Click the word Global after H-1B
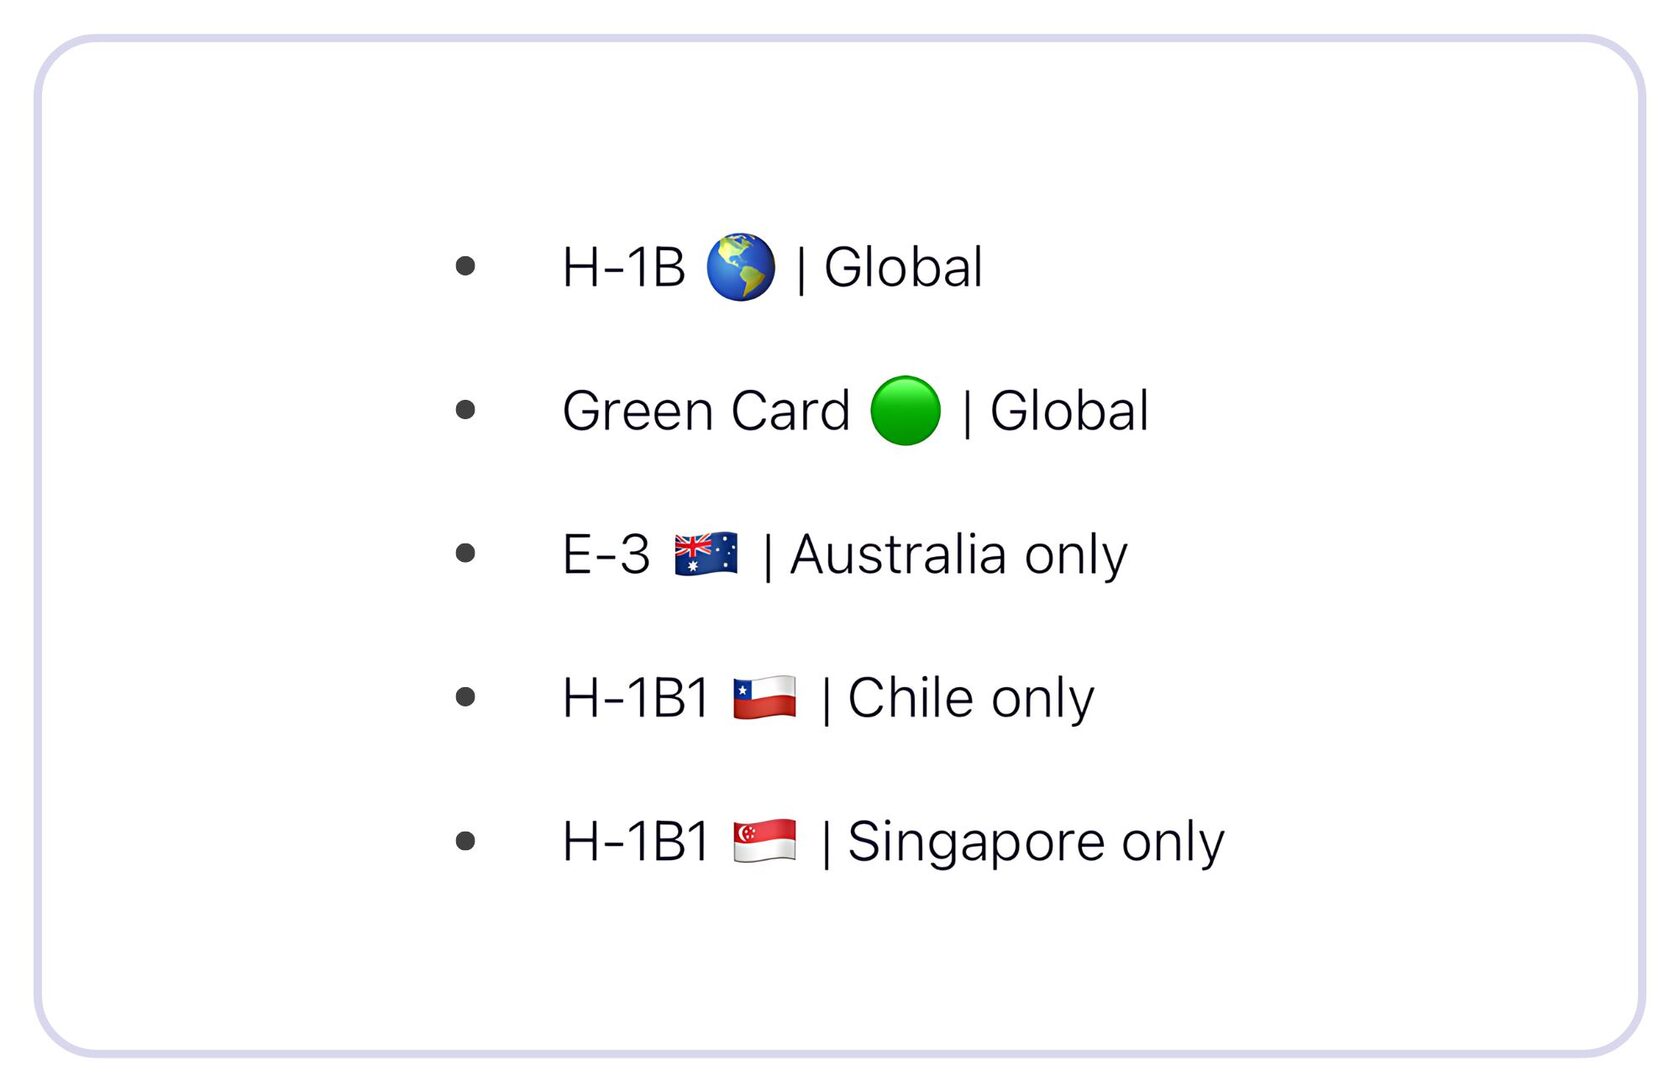This screenshot has width=1680, height=1092. click(903, 268)
